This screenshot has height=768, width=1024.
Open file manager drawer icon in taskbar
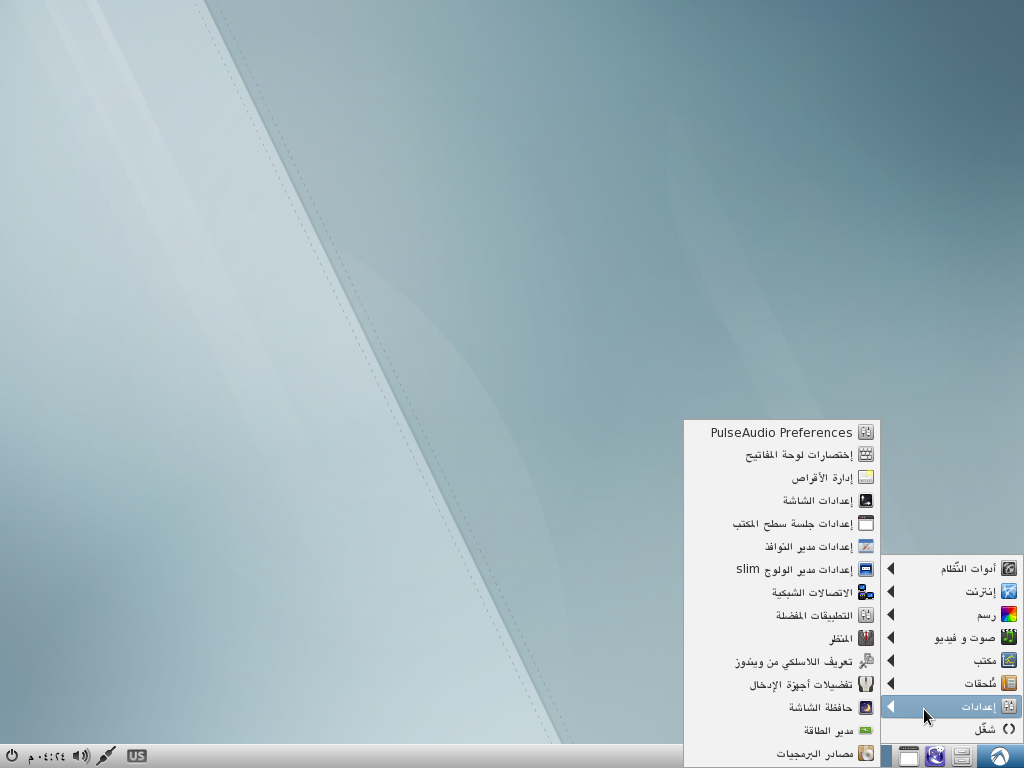961,756
